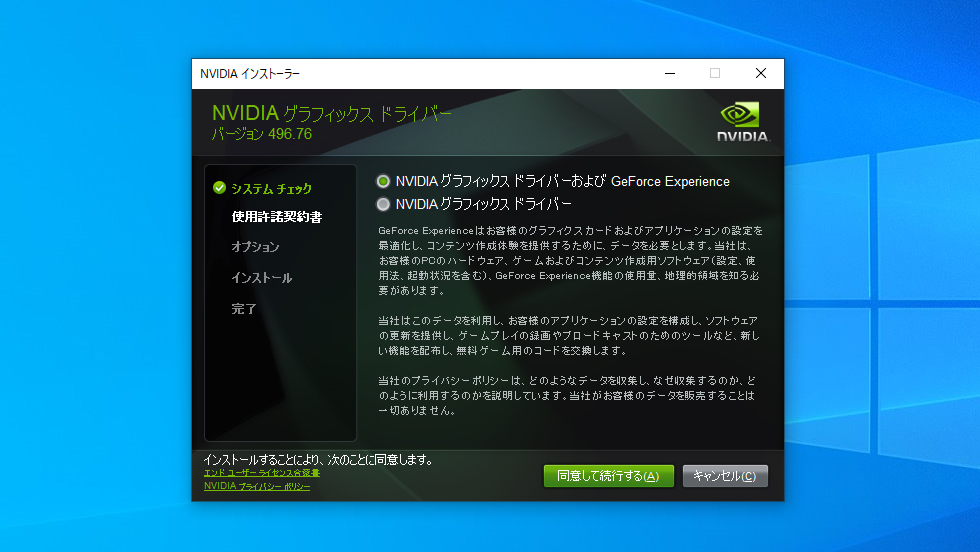Select the 使用許諾契約書 step

tap(277, 217)
